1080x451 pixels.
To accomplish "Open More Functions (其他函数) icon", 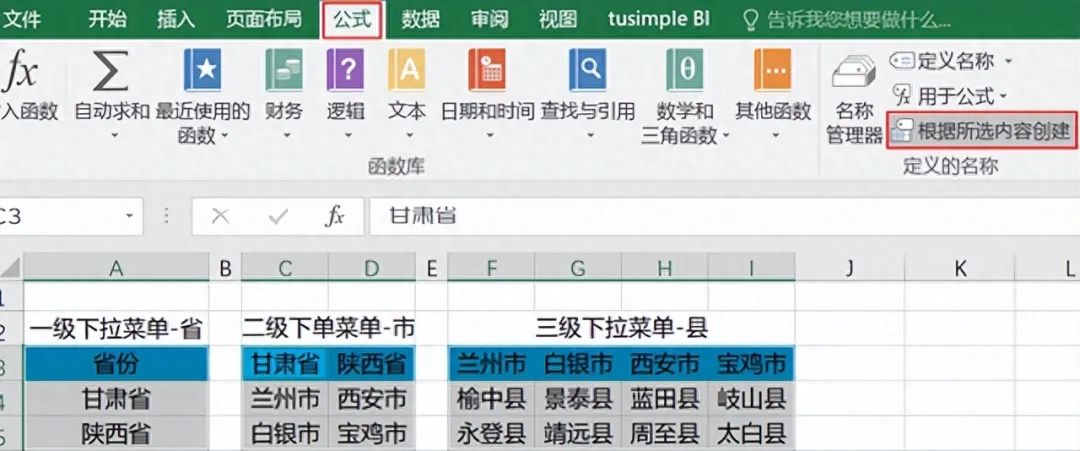I will coord(773,71).
